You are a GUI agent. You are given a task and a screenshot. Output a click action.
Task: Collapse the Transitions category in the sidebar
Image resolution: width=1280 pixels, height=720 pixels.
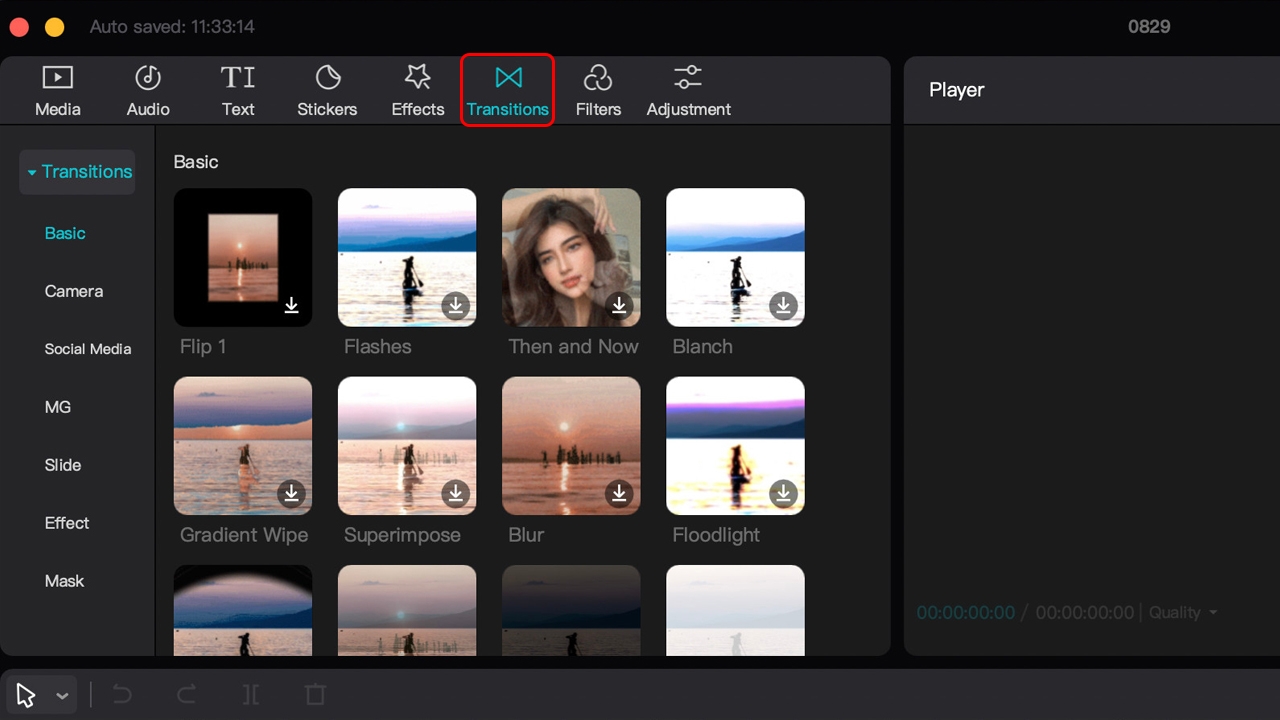click(31, 171)
